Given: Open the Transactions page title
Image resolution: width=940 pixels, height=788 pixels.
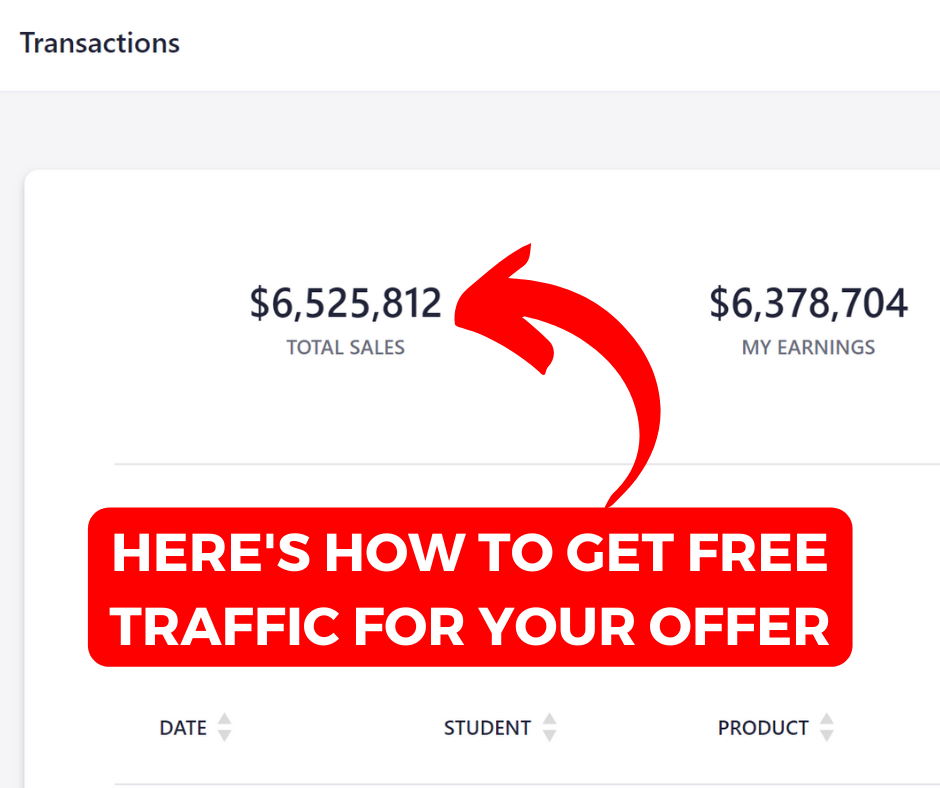Looking at the screenshot, I should click(x=100, y=43).
